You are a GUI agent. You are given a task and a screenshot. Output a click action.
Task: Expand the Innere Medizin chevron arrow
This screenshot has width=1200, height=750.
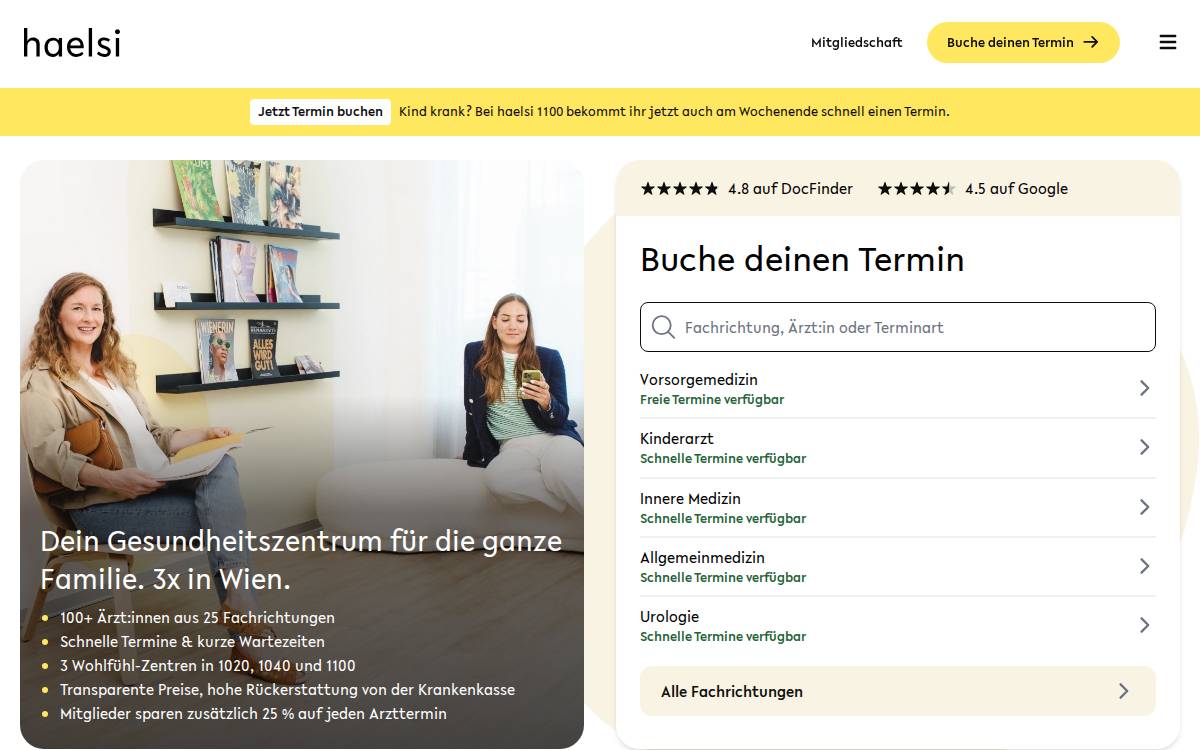1145,507
